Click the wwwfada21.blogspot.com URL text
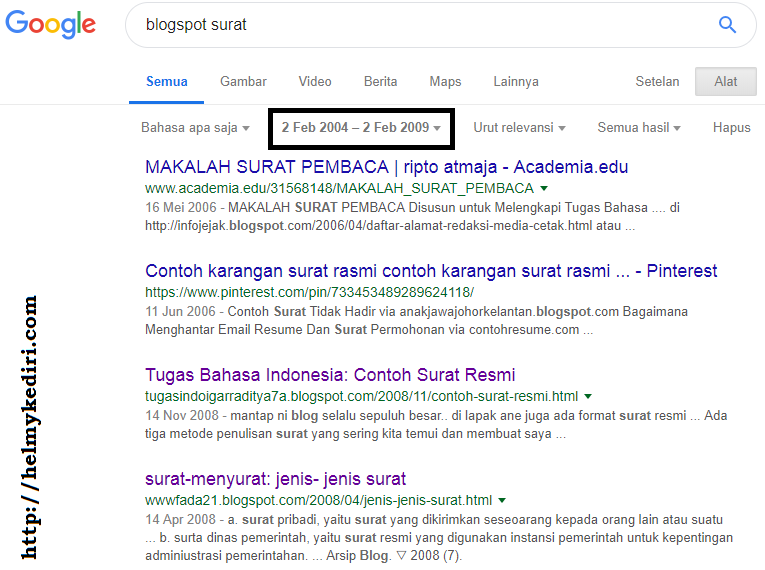Screen dimensions: 765x570 pos(318,500)
